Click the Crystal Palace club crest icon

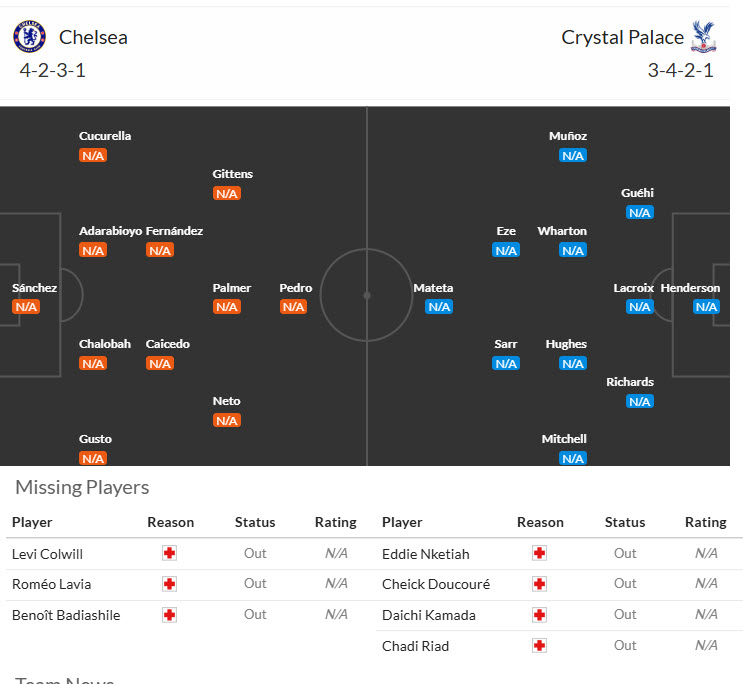point(704,37)
